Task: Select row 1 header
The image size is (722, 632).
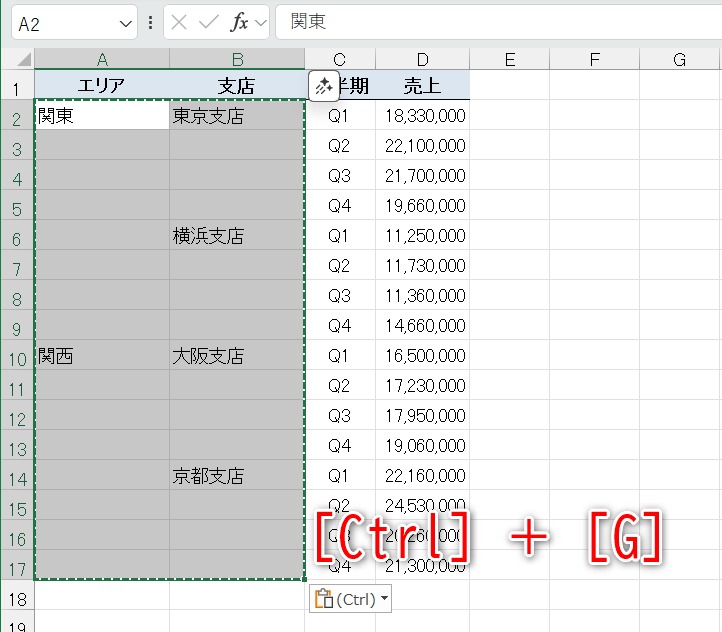Action: [17, 86]
